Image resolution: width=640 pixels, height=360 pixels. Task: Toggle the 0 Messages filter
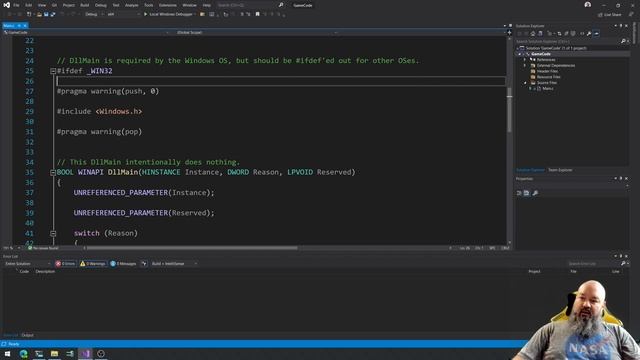[123, 264]
